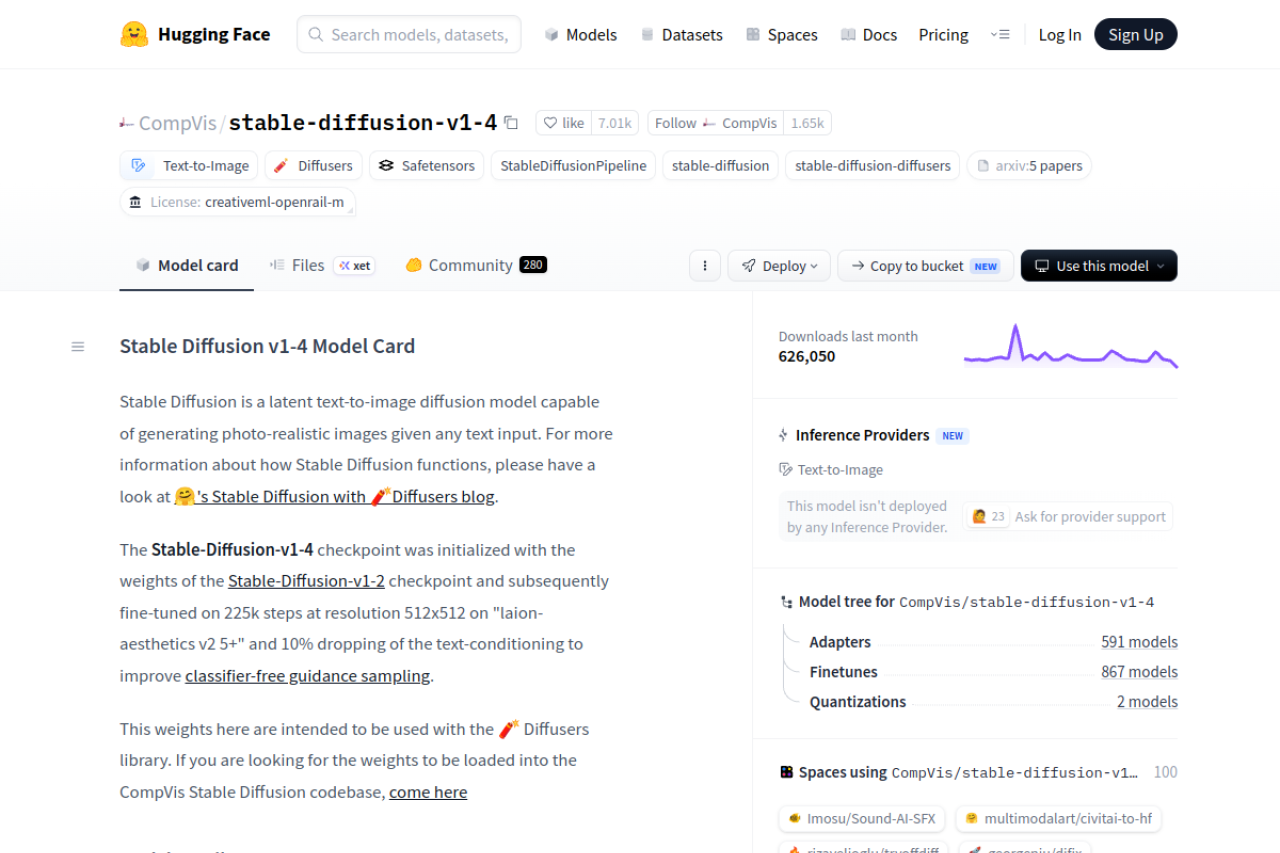
Task: Click the Log In link
Action: 1060,34
